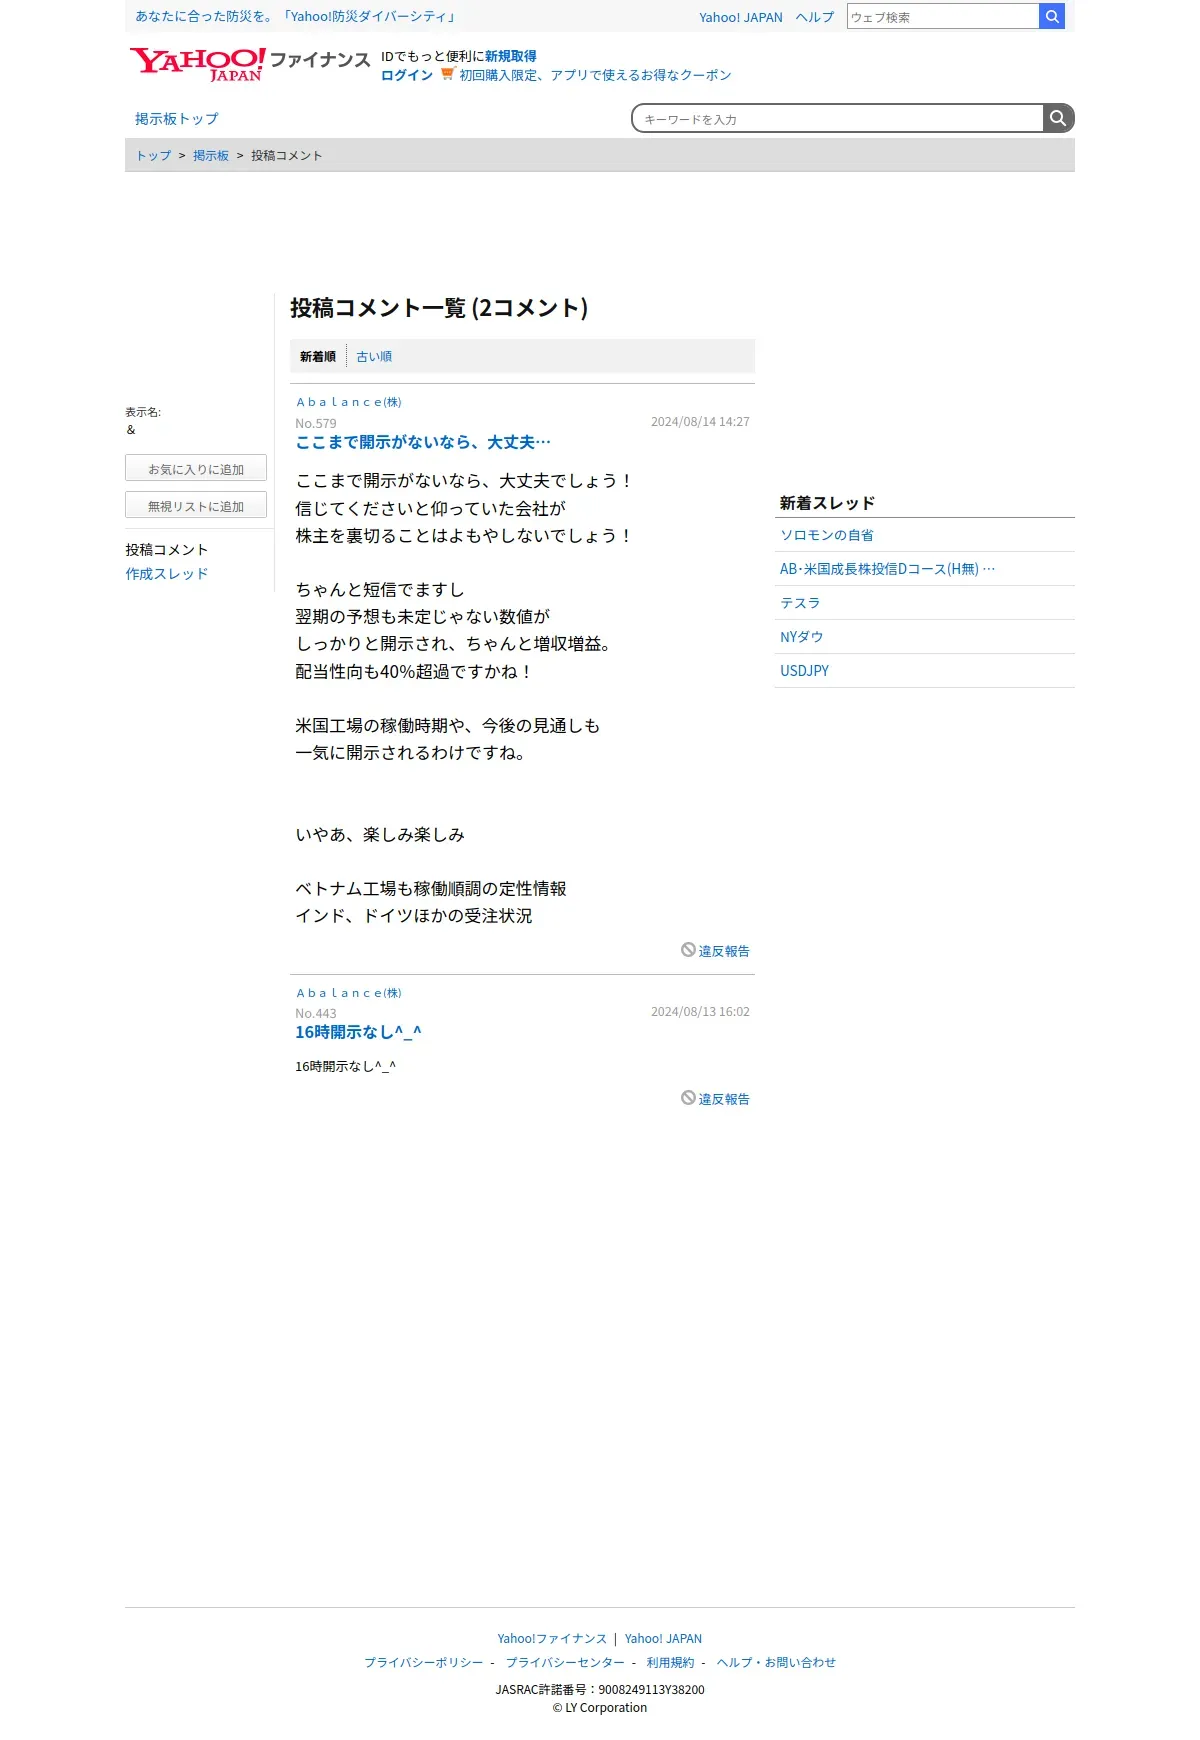Focus the ウェブ検索 input field
This screenshot has width=1200, height=1740.
point(943,16)
